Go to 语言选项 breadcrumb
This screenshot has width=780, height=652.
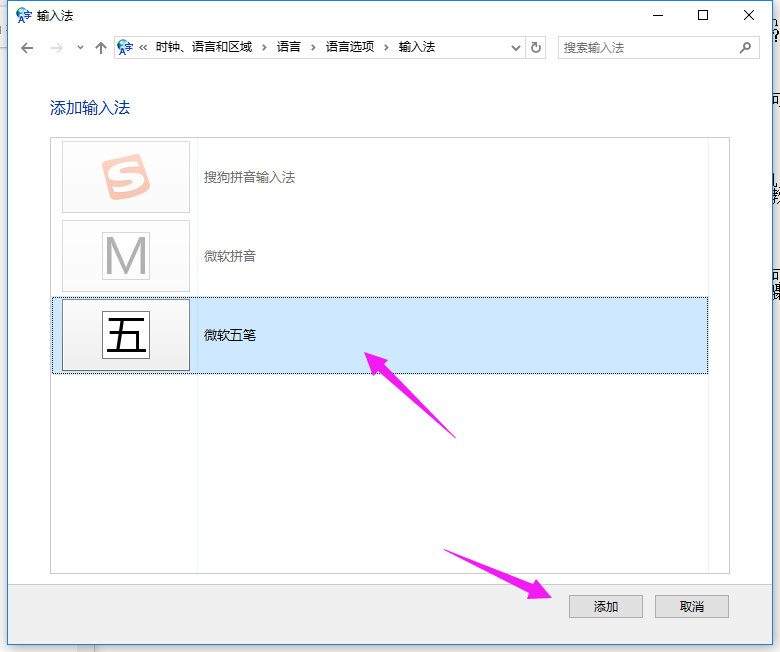pyautogui.click(x=350, y=47)
